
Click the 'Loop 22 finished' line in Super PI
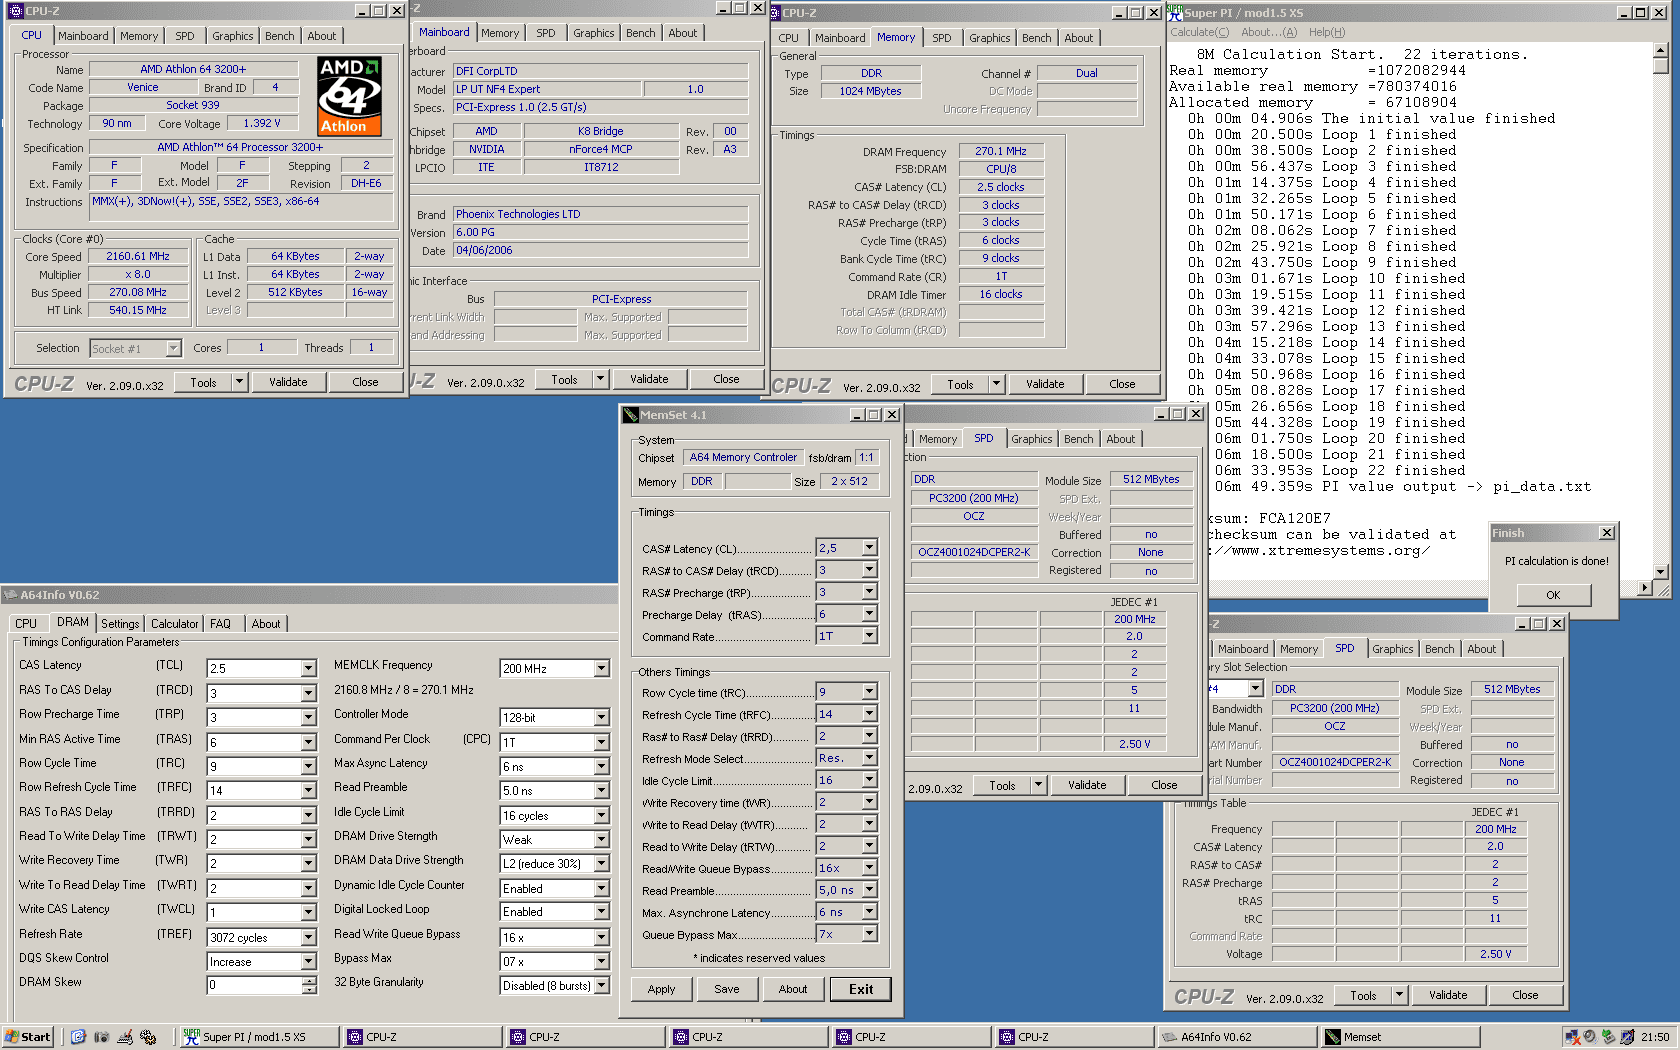tap(1326, 470)
